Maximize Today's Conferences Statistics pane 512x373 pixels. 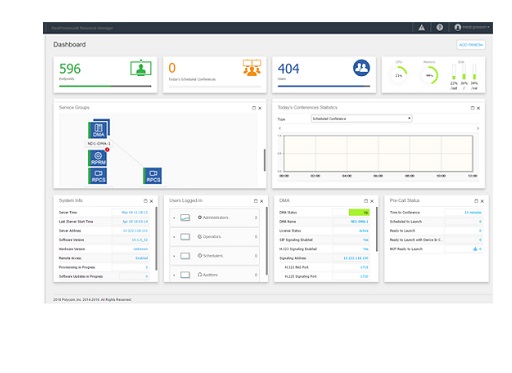coord(472,108)
